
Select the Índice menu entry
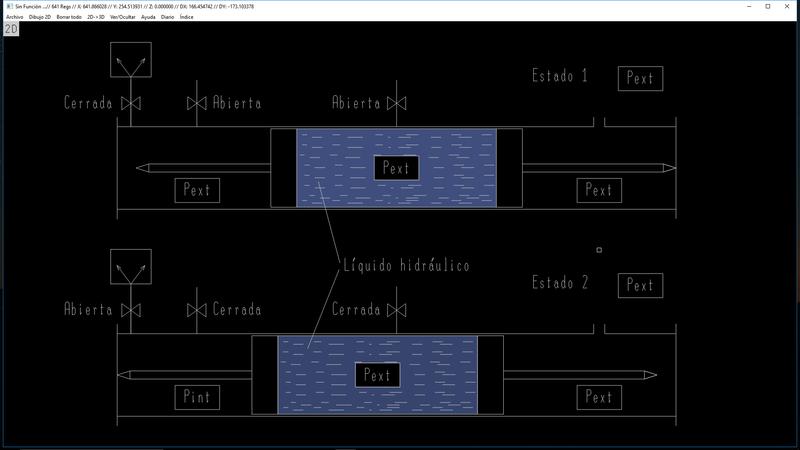(x=186, y=17)
